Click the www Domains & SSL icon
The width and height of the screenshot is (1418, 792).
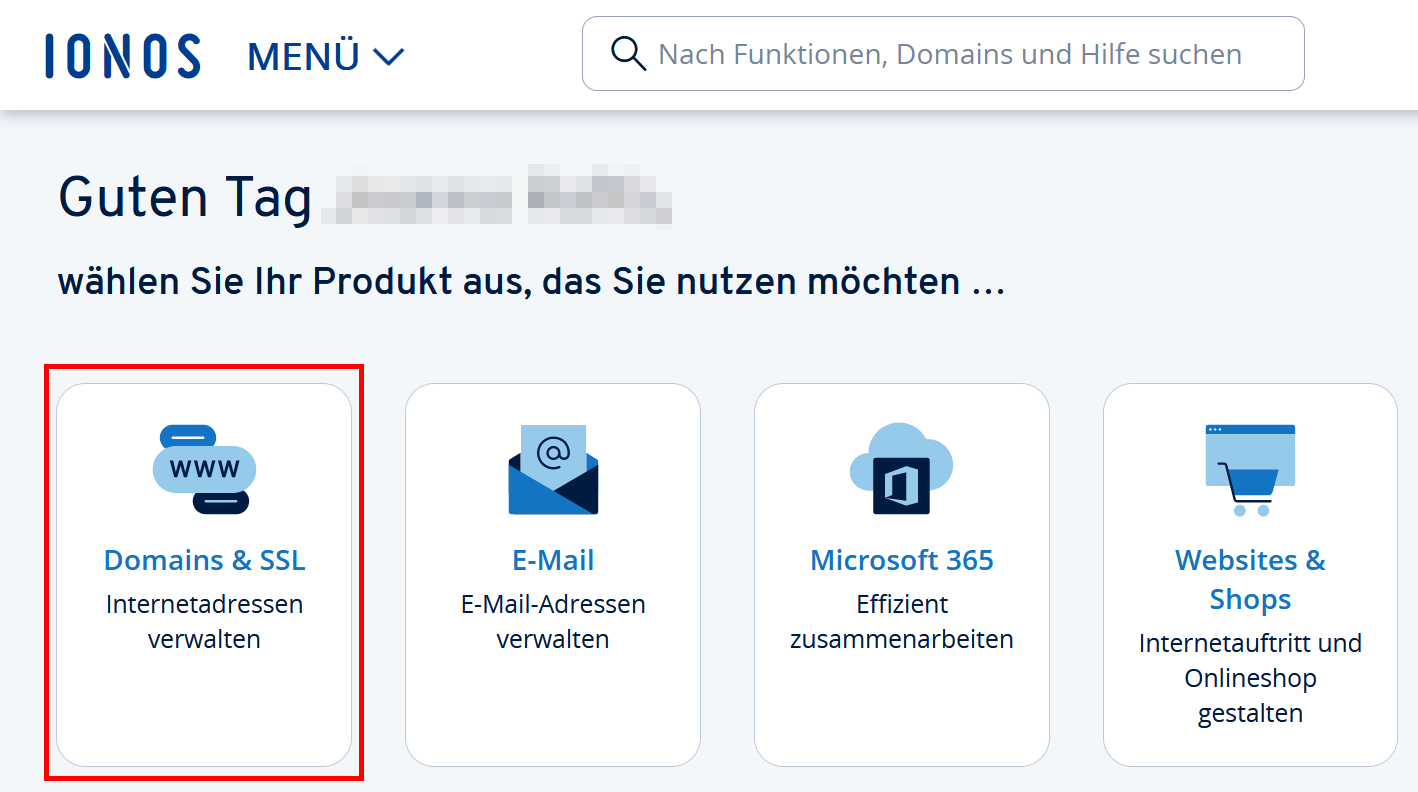204,469
